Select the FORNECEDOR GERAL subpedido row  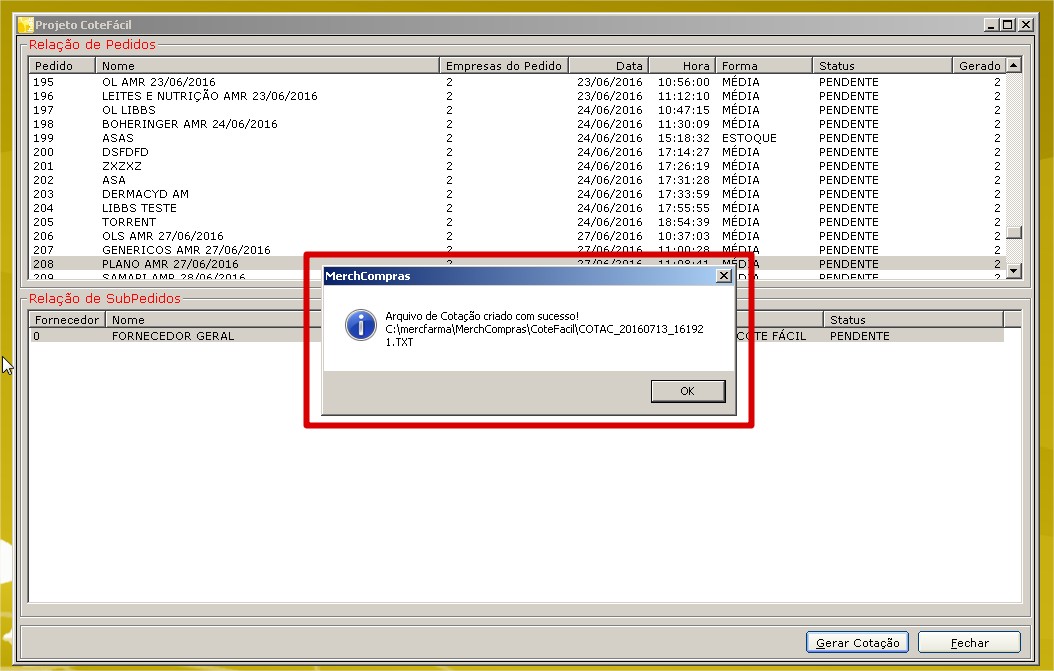172,336
